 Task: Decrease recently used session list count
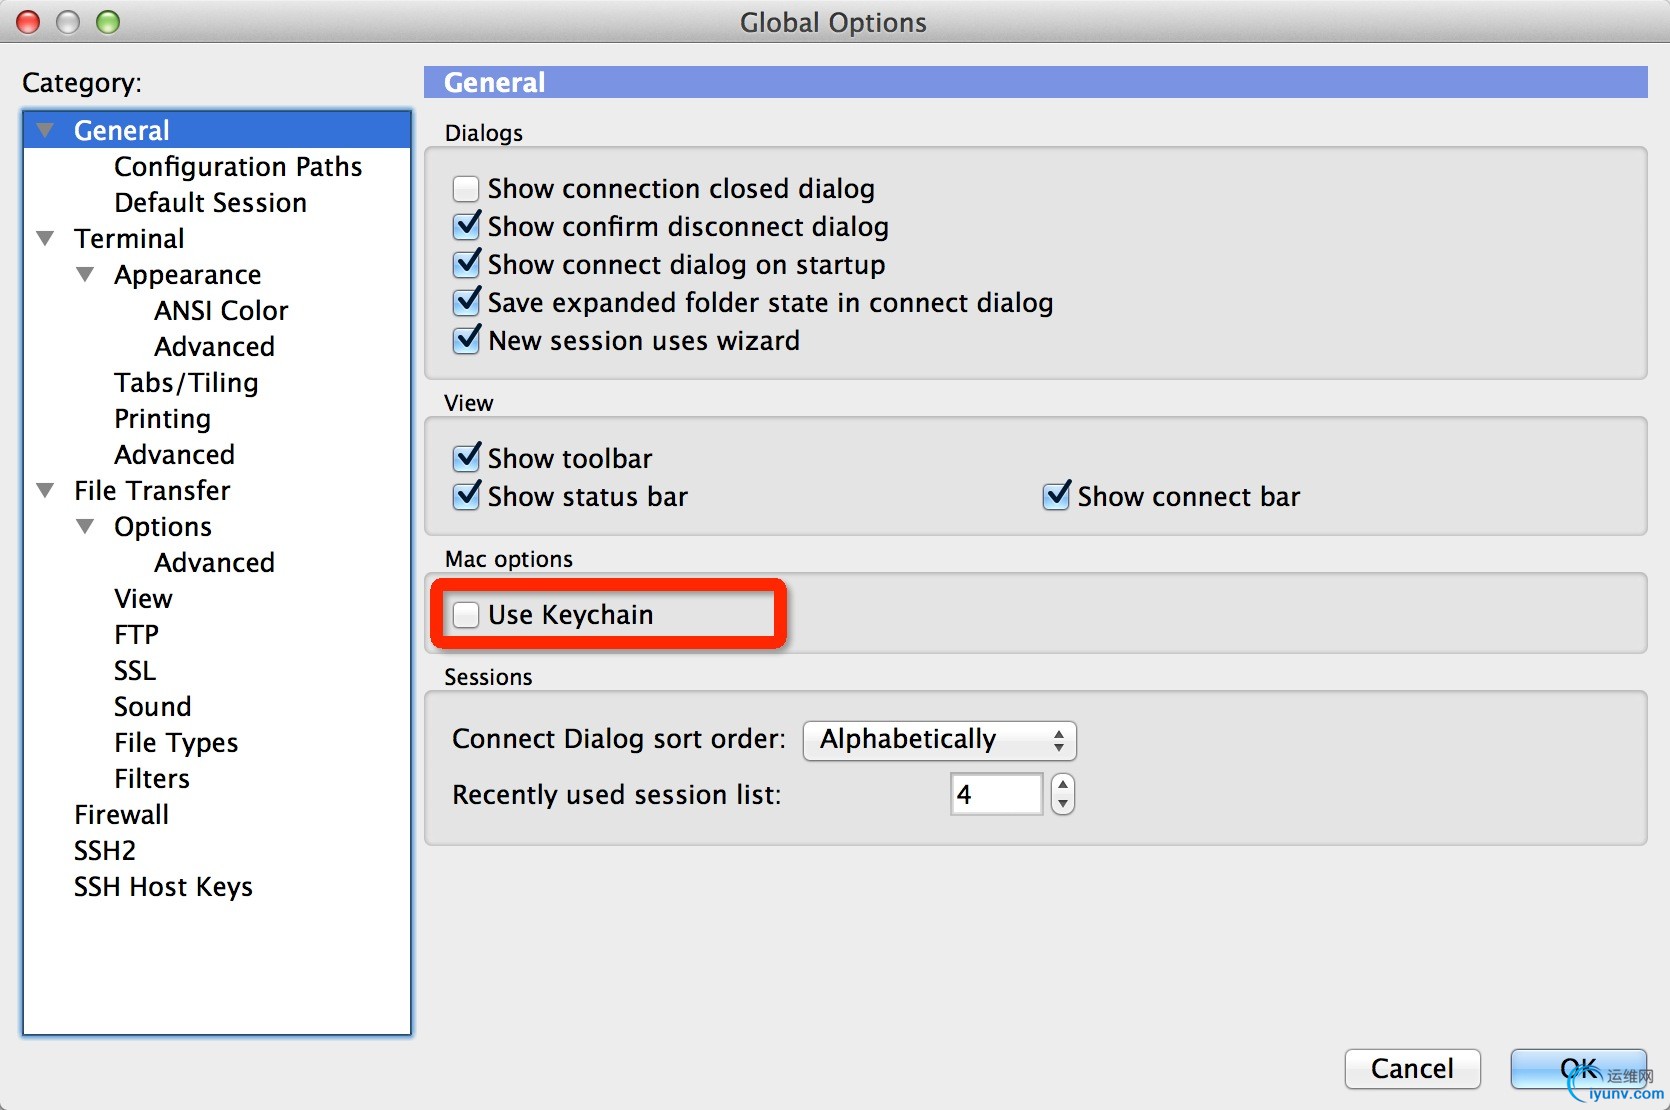1063,805
